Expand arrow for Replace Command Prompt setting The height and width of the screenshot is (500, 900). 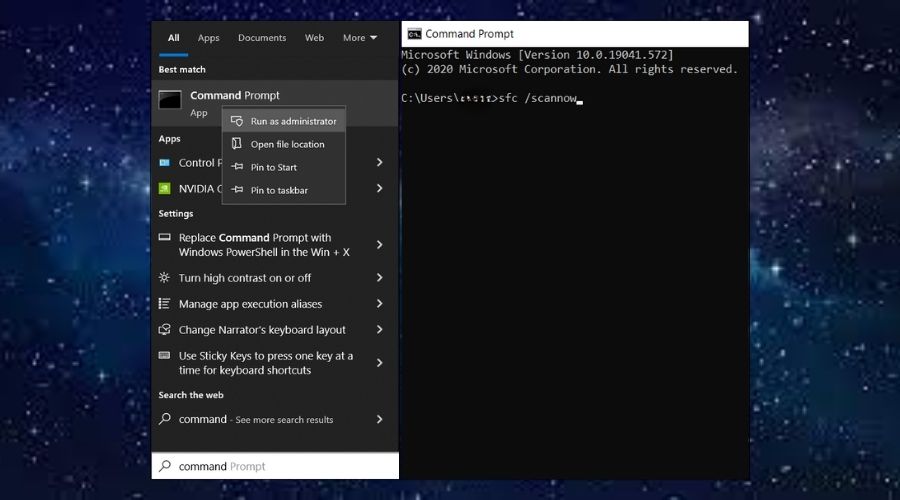(x=379, y=245)
